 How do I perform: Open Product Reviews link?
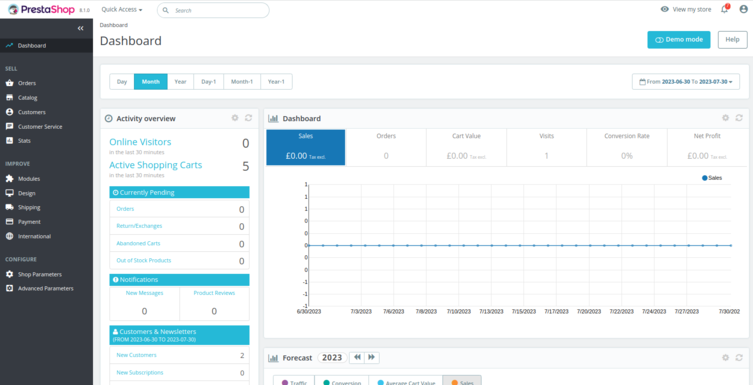coord(214,293)
